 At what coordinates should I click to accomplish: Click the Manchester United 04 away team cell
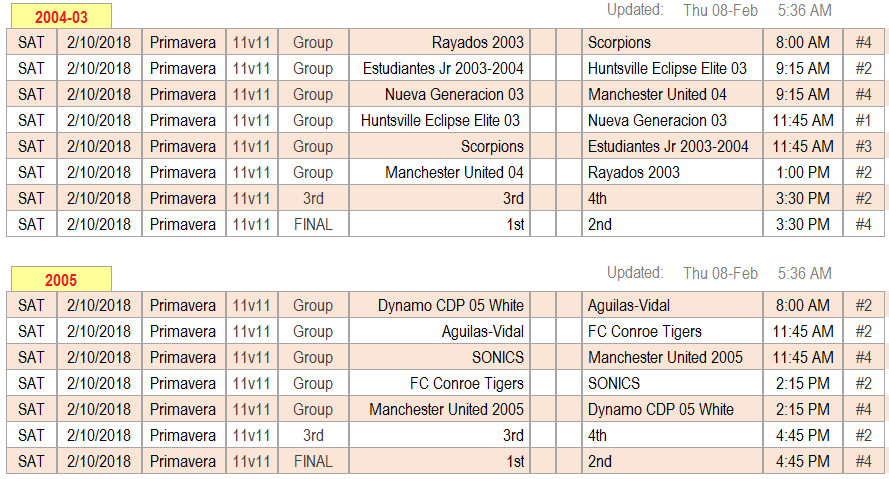click(672, 95)
